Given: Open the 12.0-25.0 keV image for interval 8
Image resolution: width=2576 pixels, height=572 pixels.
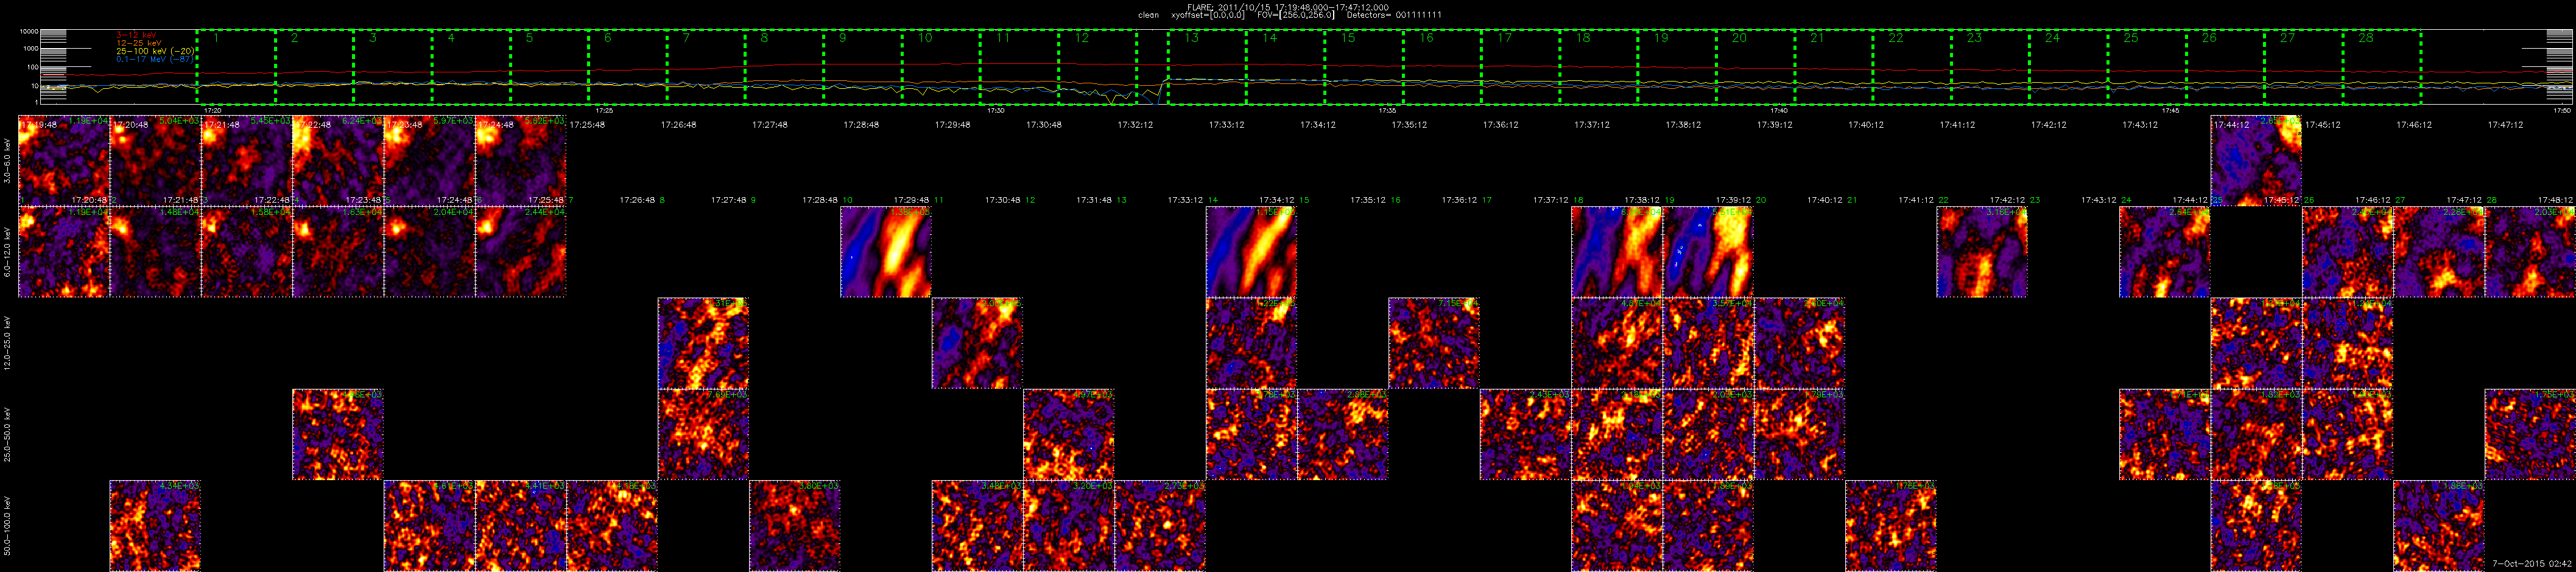Looking at the screenshot, I should point(703,343).
